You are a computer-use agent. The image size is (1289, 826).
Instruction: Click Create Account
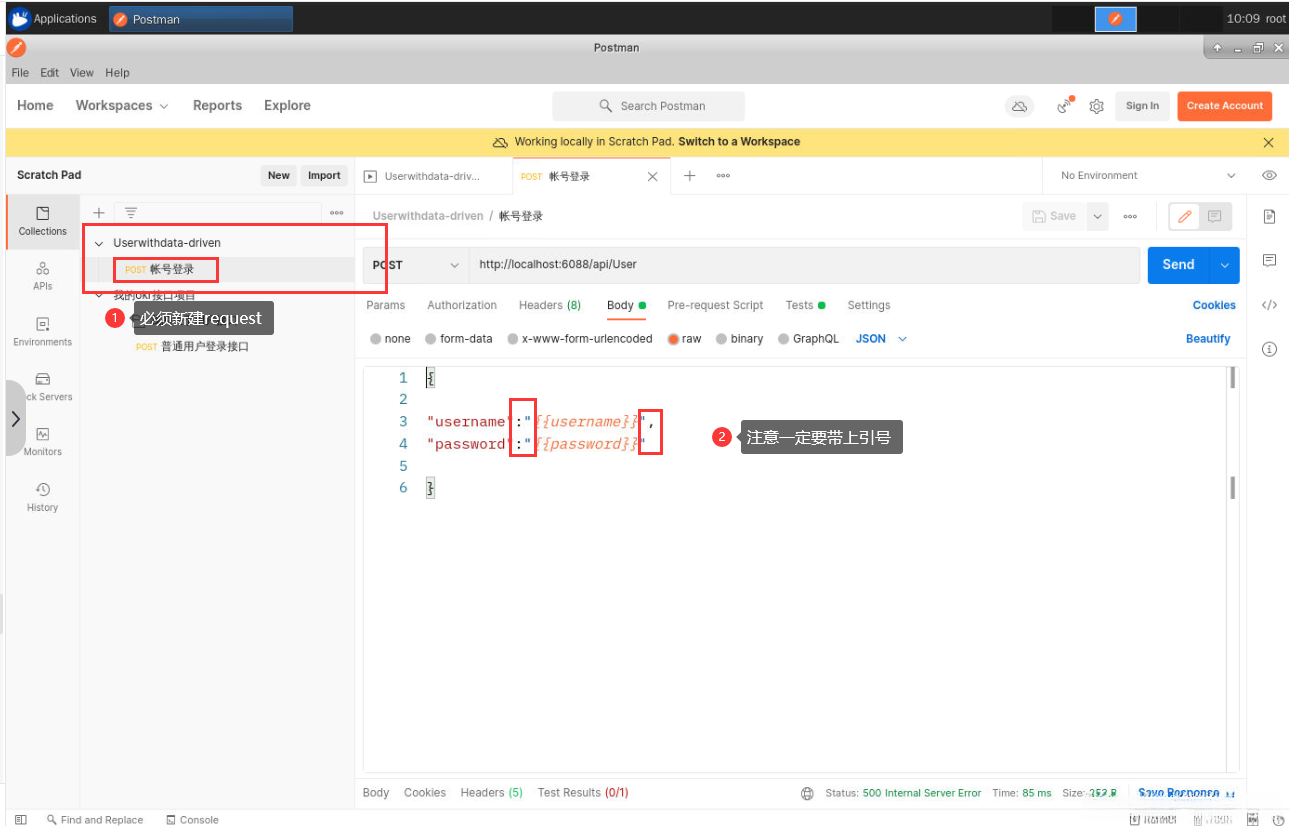pos(1225,106)
